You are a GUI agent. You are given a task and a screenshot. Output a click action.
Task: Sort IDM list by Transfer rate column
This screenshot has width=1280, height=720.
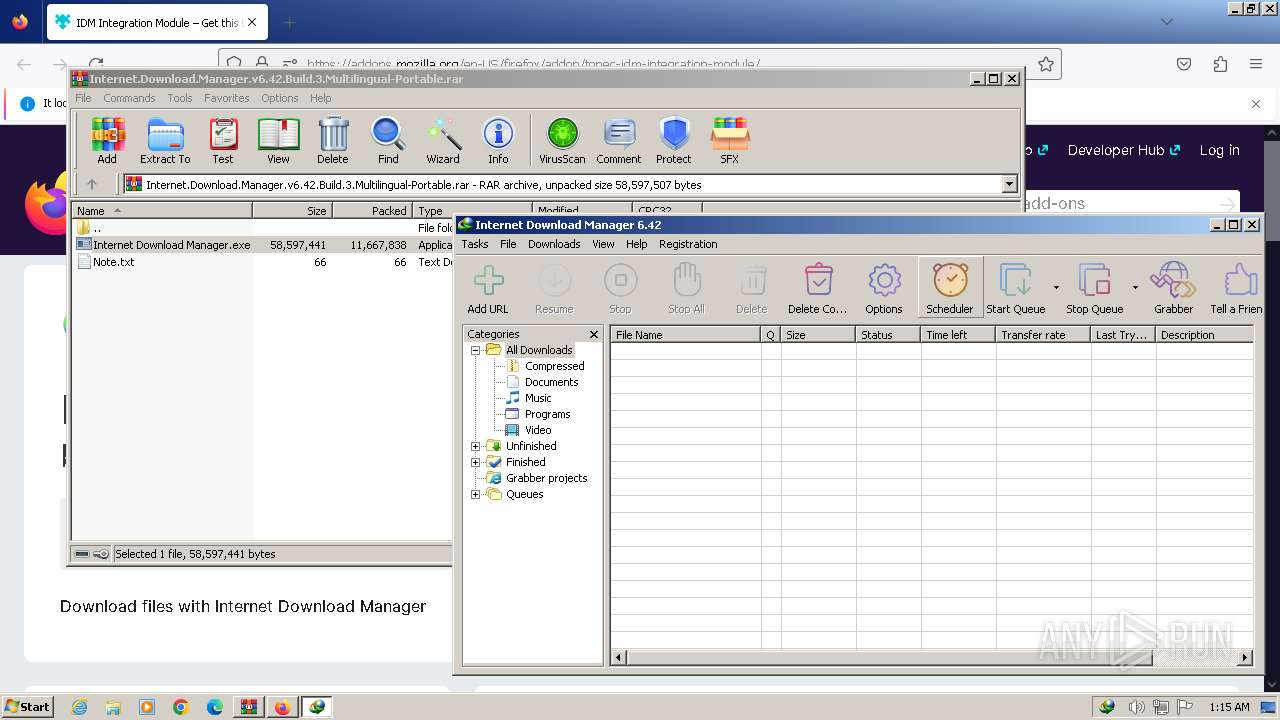[1043, 335]
